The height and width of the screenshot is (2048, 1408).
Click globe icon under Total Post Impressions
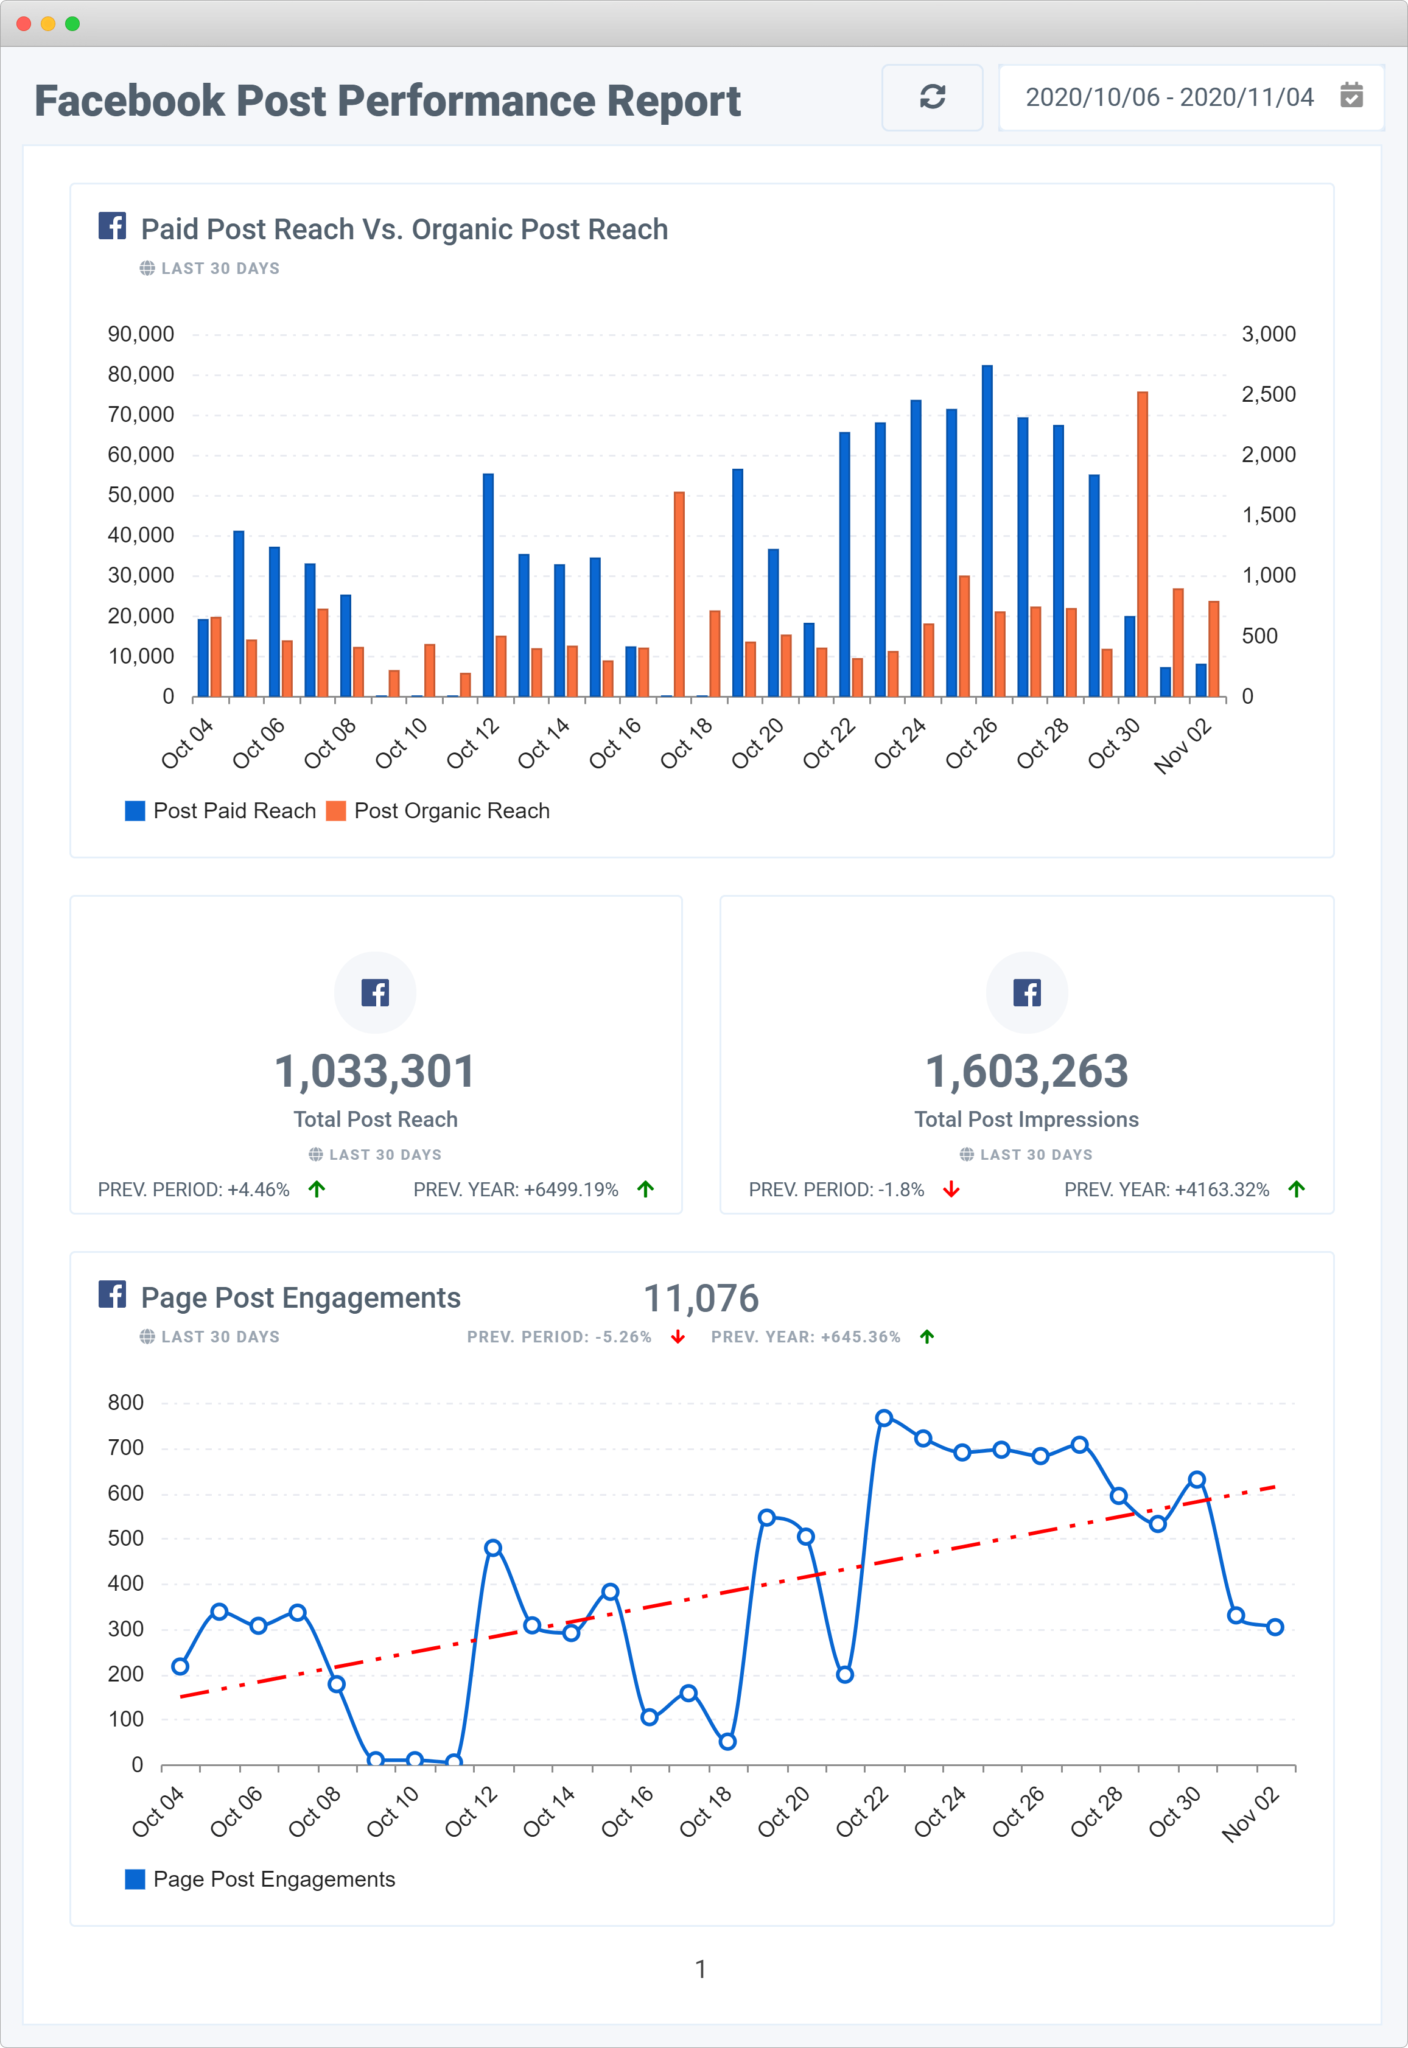tap(967, 1154)
